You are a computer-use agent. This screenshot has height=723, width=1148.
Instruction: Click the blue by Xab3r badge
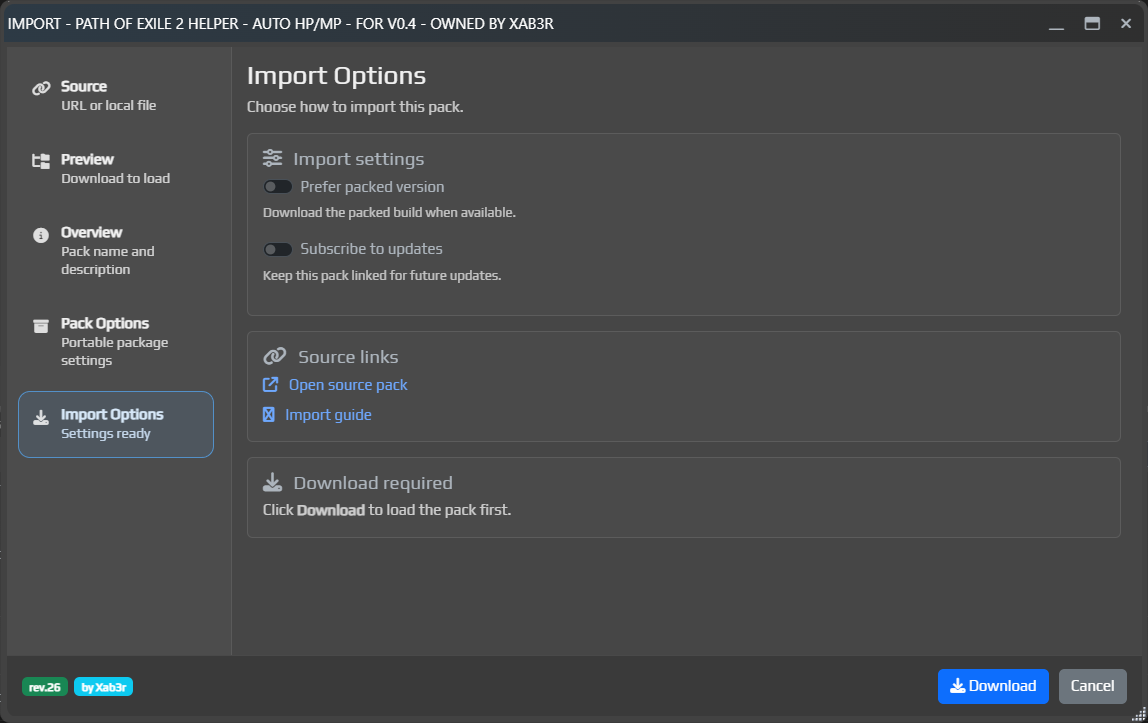[103, 687]
